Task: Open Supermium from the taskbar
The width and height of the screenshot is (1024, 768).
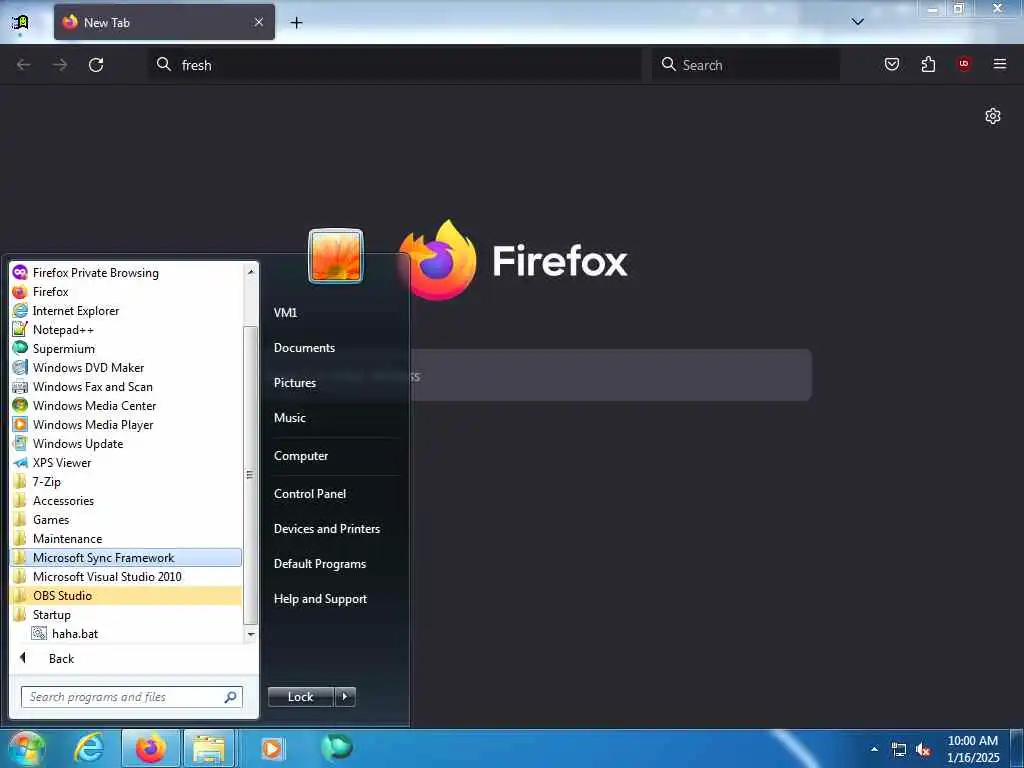Action: (x=337, y=747)
